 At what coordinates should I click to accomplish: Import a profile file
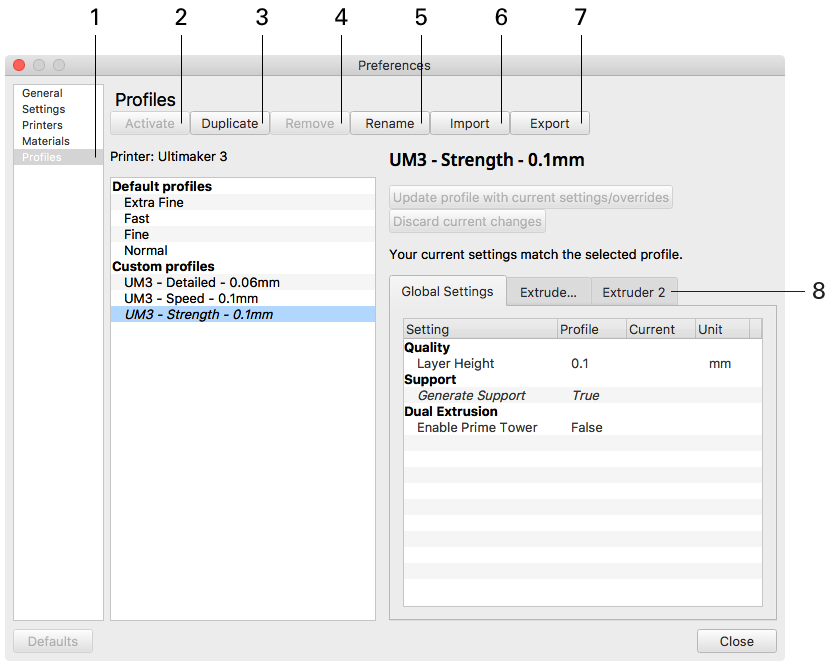coord(469,123)
